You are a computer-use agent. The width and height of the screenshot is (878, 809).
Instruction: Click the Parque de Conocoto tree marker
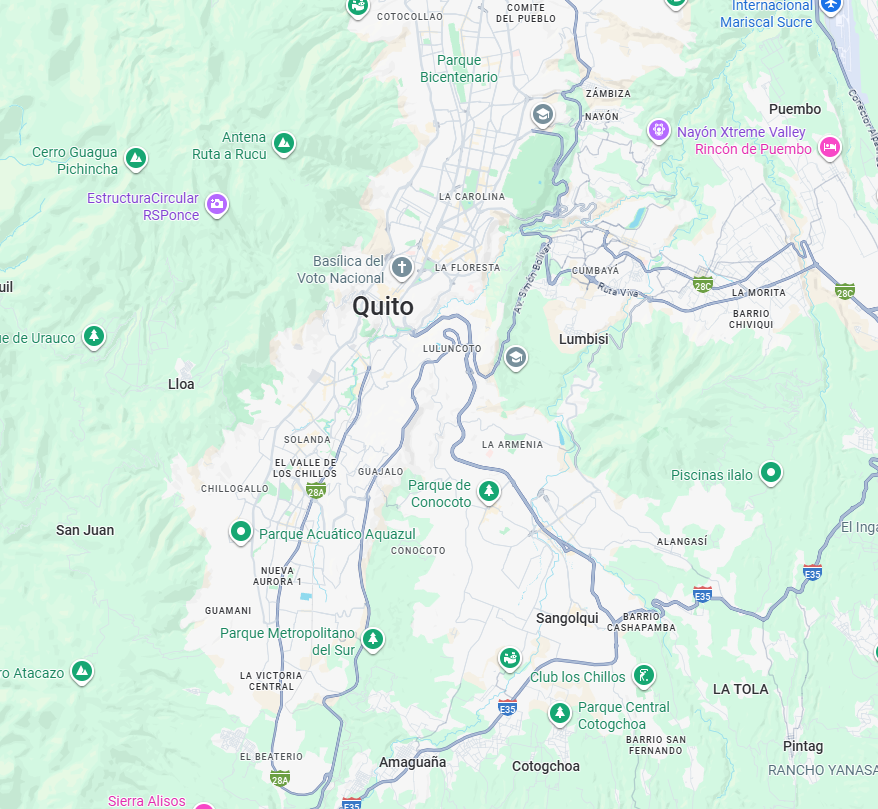pyautogui.click(x=489, y=492)
